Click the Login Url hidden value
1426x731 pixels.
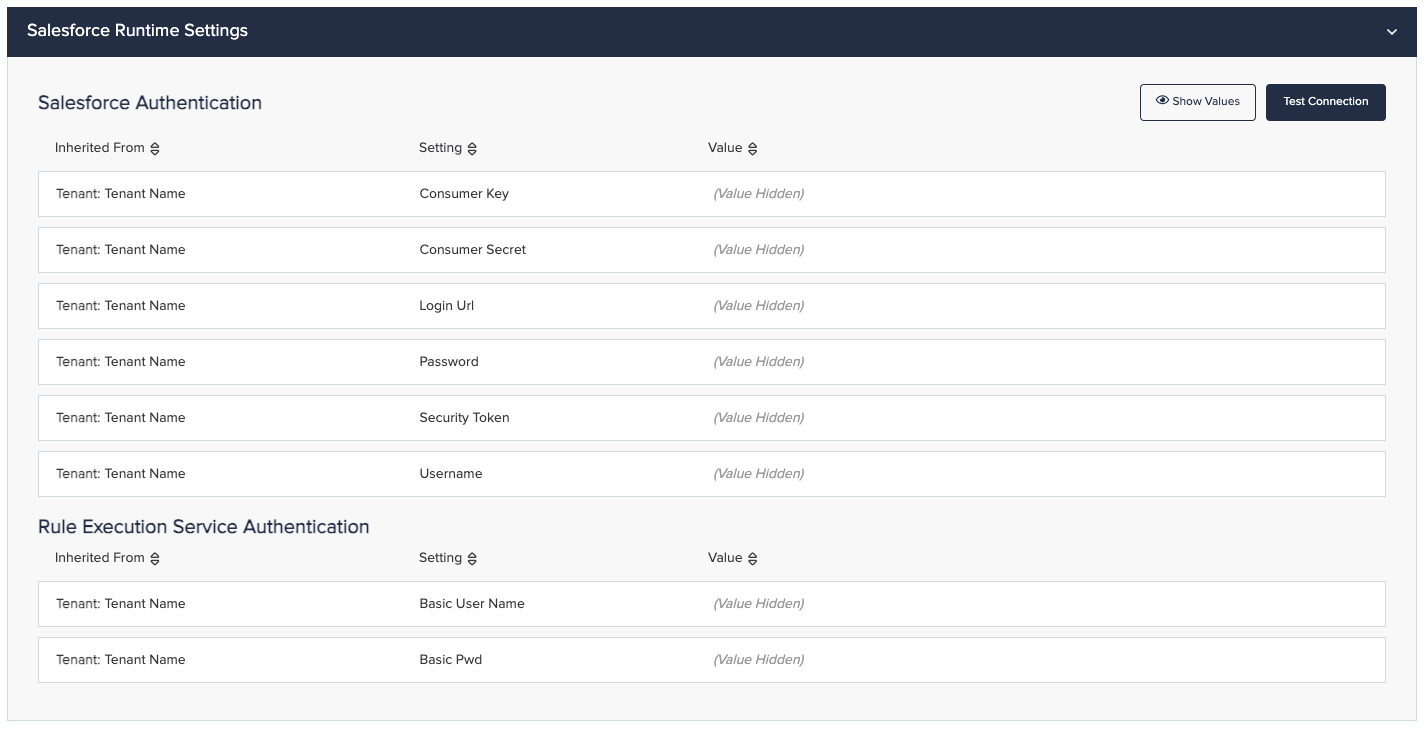758,306
